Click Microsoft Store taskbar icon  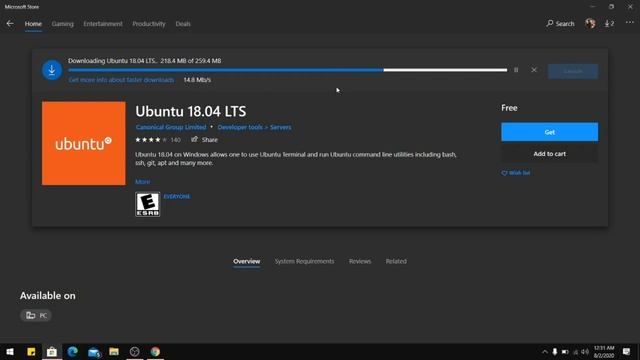(x=52, y=351)
